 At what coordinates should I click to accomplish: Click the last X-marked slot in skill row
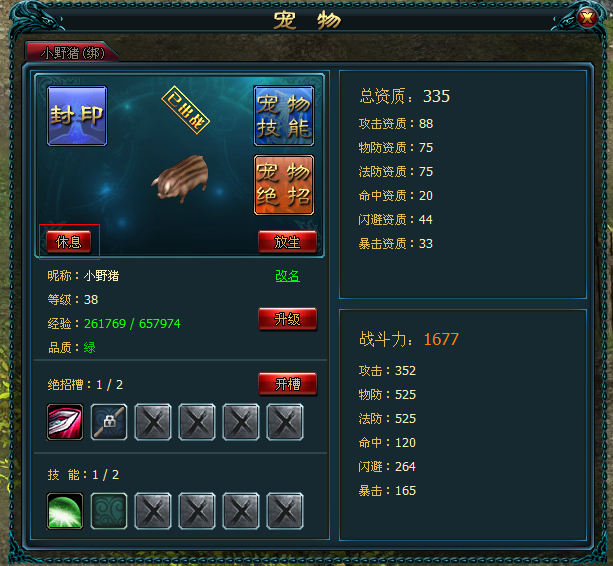285,511
